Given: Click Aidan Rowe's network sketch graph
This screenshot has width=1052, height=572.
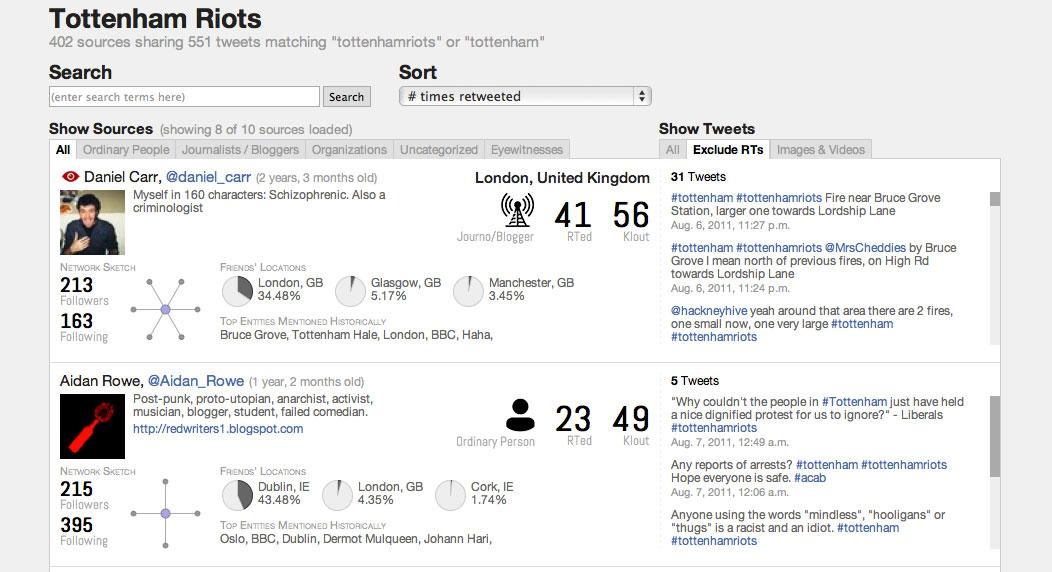Looking at the screenshot, I should click(166, 513).
